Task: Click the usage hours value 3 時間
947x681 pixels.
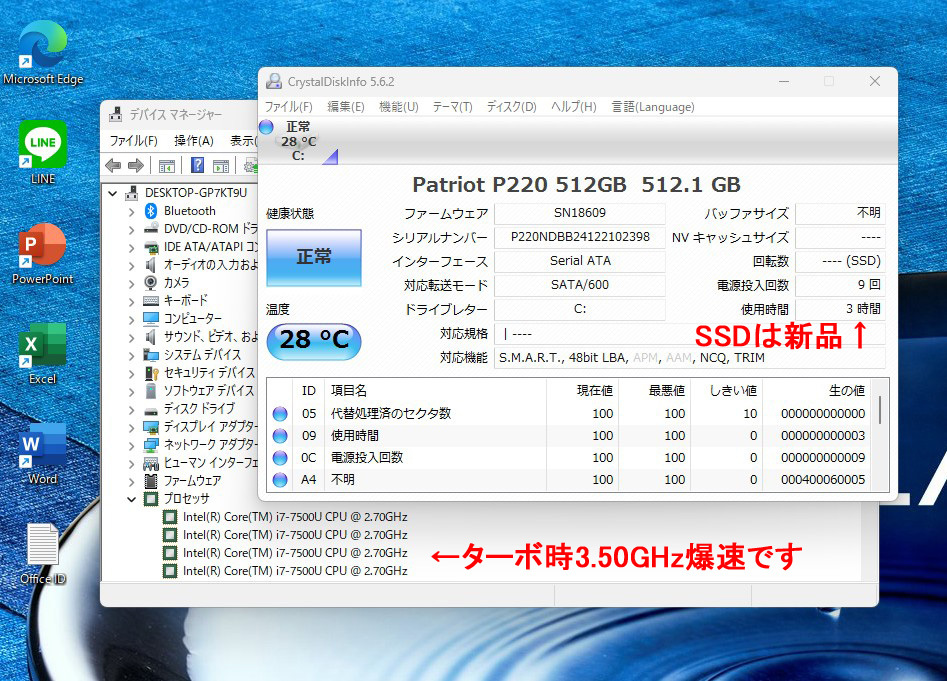Action: (x=840, y=309)
